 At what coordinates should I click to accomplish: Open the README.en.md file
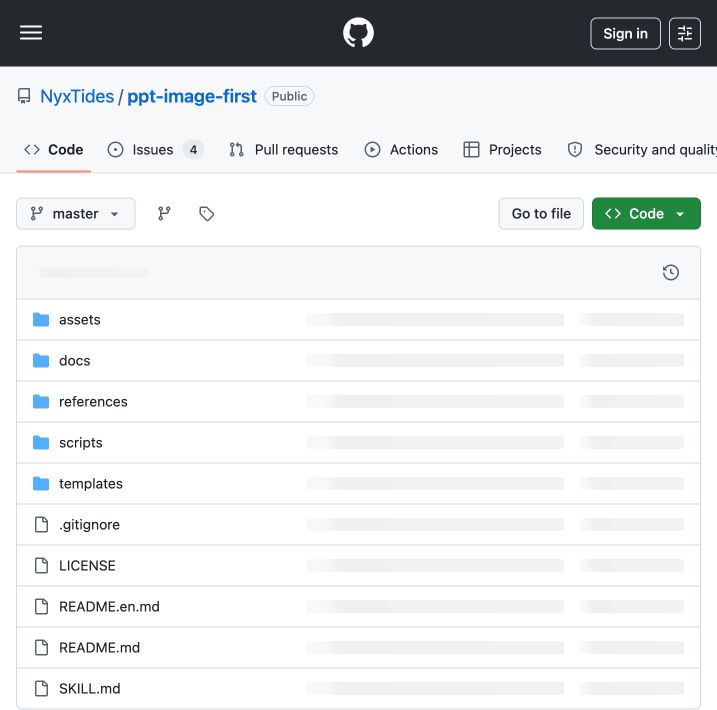click(109, 607)
